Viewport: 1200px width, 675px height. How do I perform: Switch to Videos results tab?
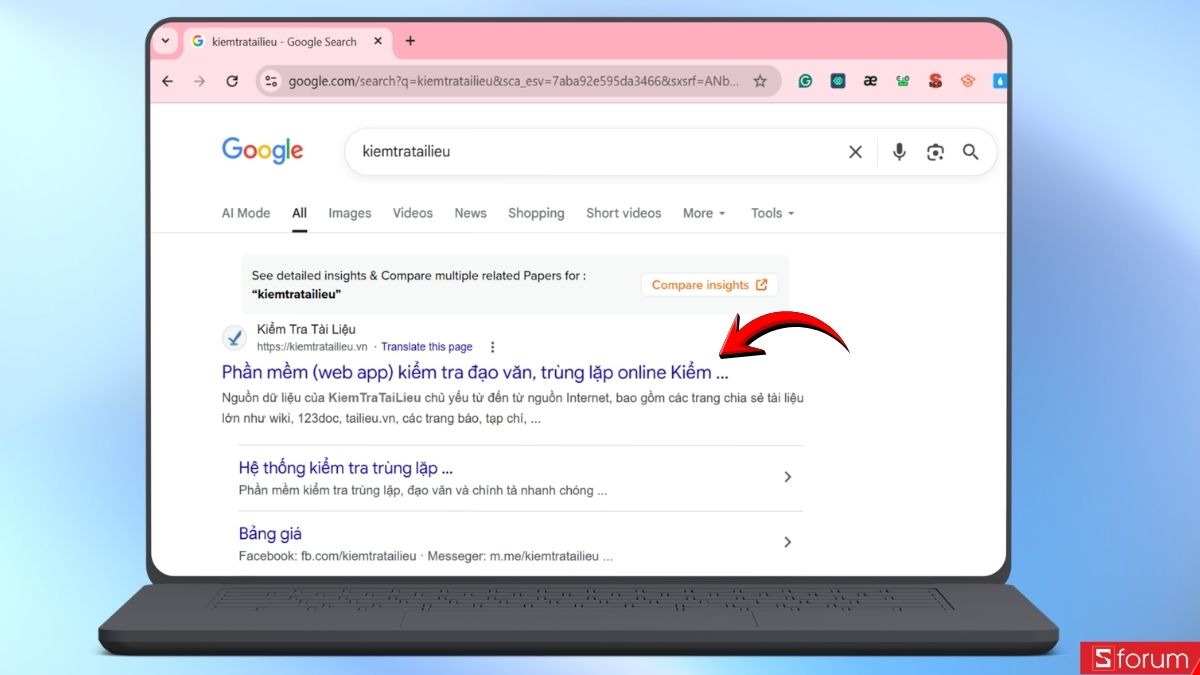tap(413, 213)
